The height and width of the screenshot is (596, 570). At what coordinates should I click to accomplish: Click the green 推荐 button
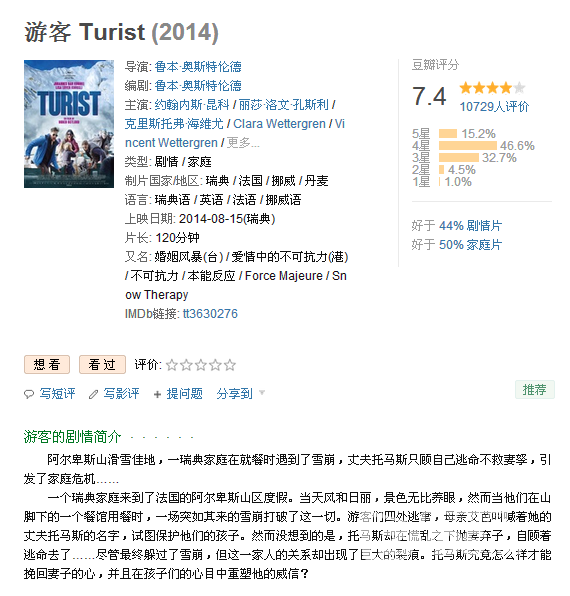point(535,390)
